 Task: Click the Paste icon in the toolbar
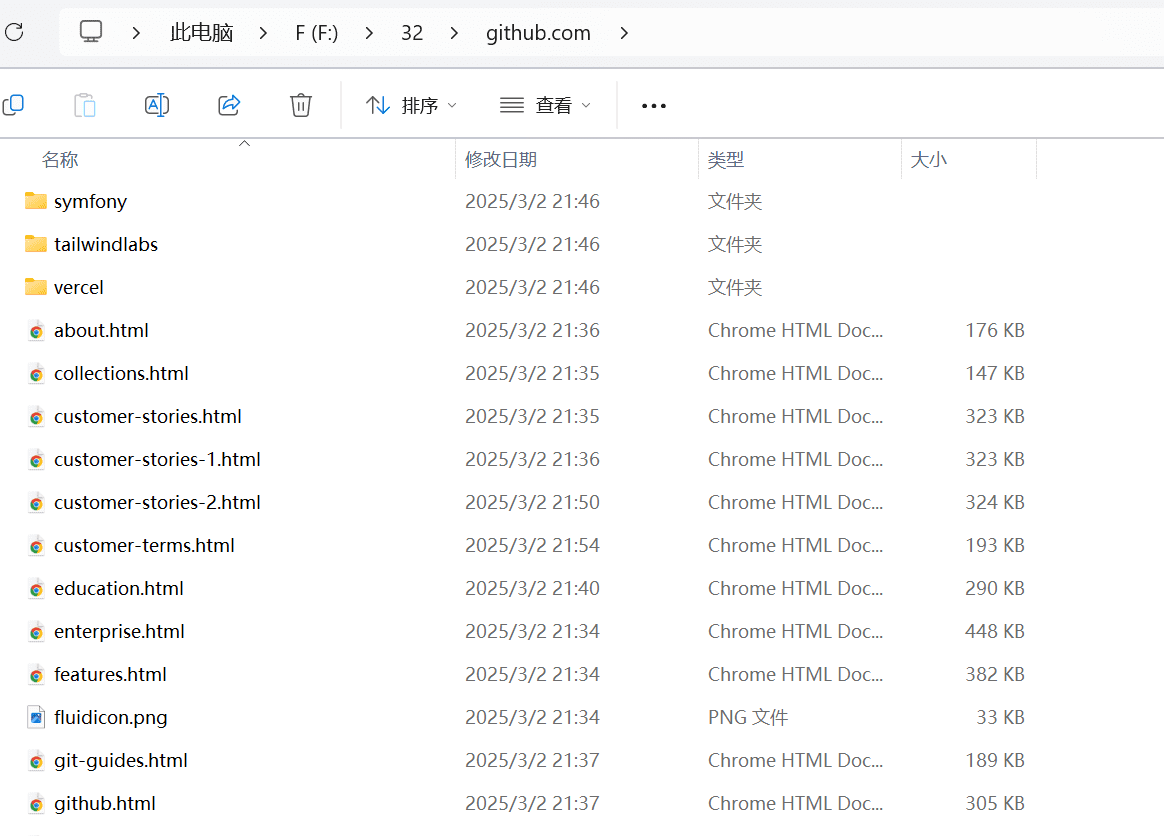(85, 104)
